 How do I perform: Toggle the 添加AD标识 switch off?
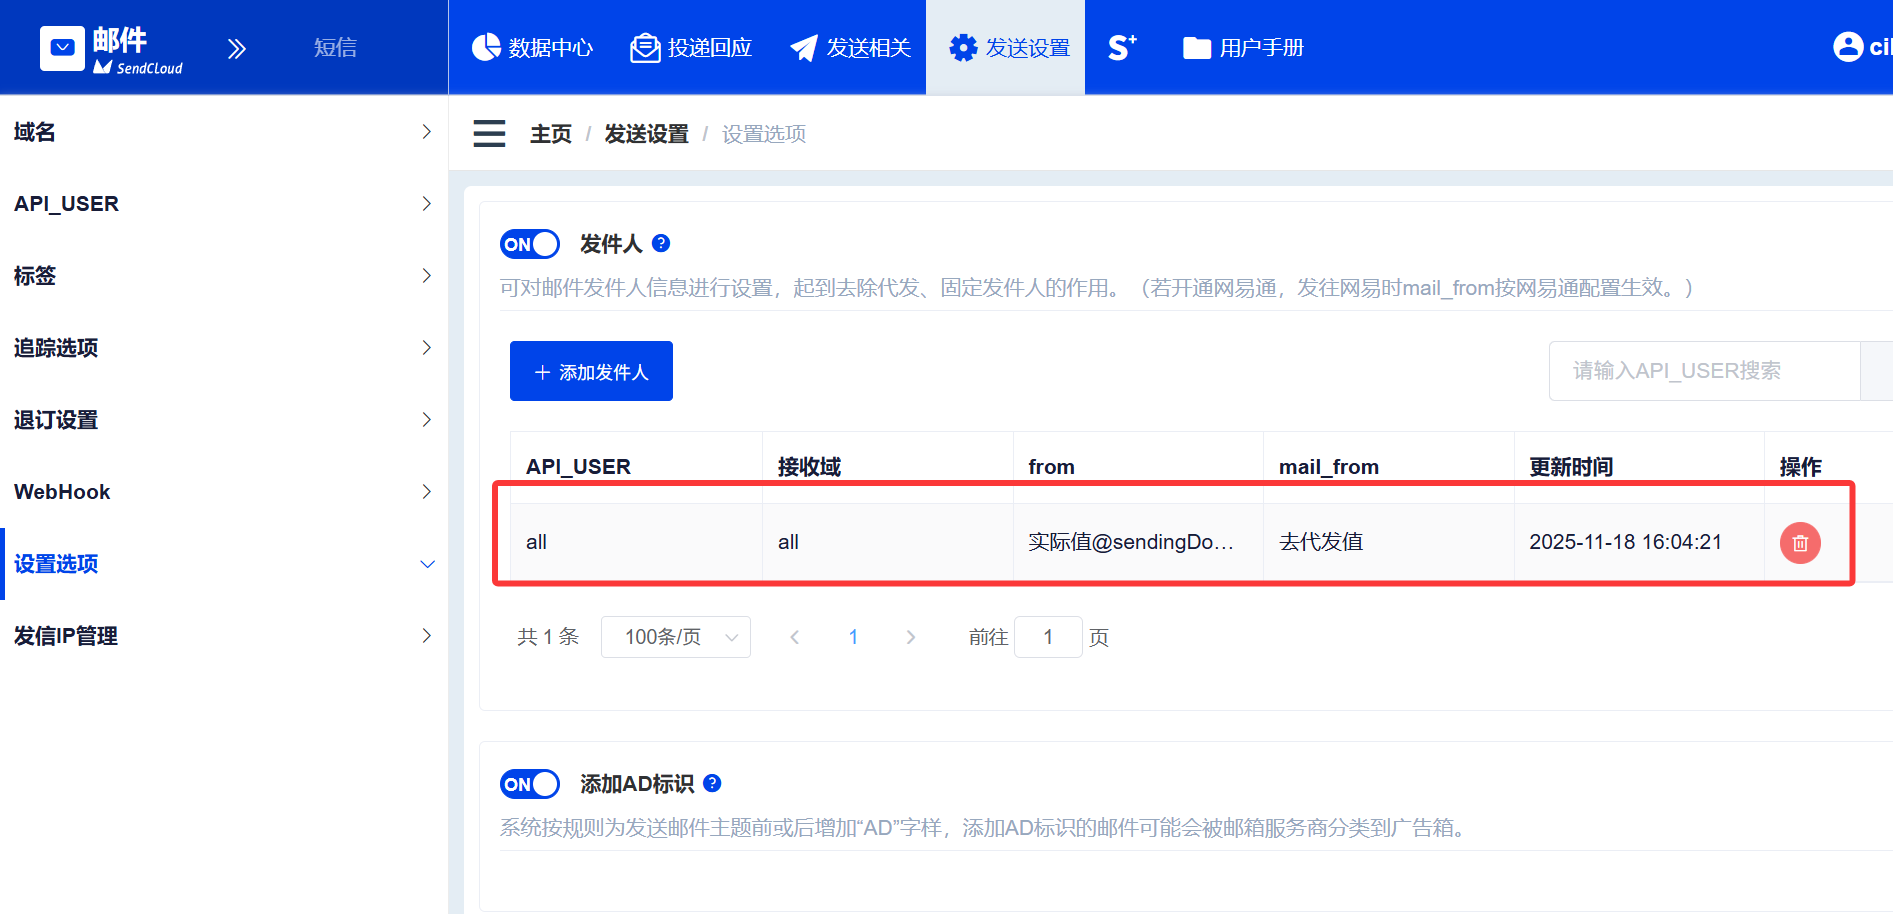(x=530, y=784)
